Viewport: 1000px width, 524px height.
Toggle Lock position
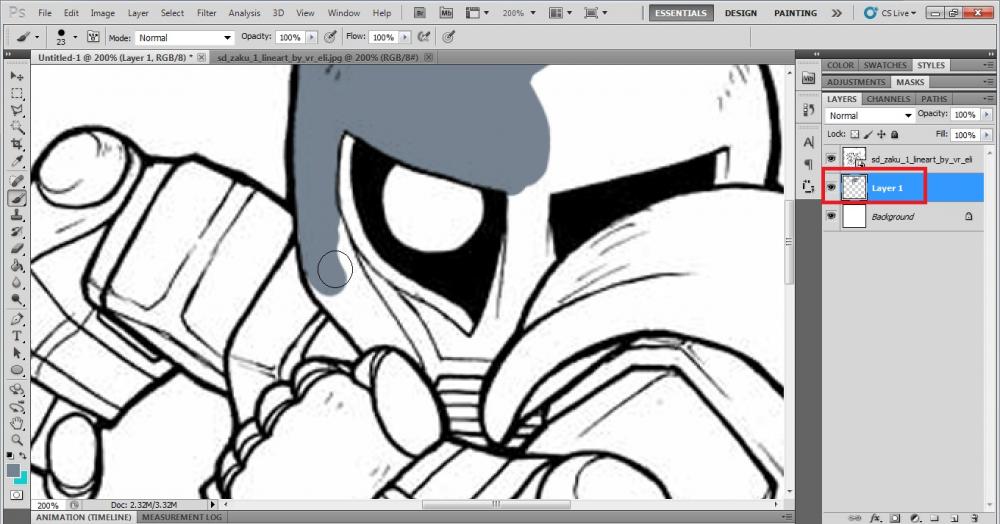coord(881,135)
